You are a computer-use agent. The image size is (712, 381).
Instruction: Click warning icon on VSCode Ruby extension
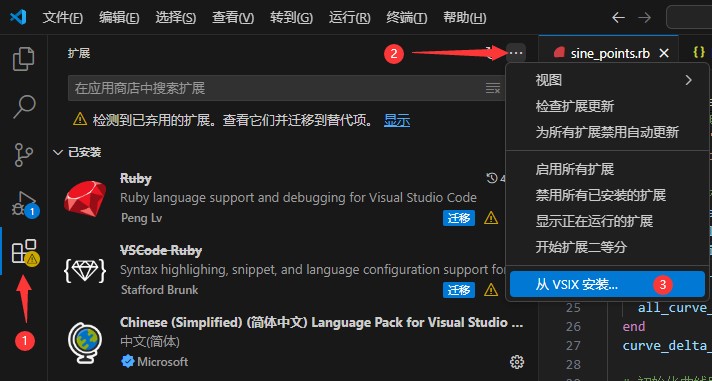pyautogui.click(x=491, y=289)
